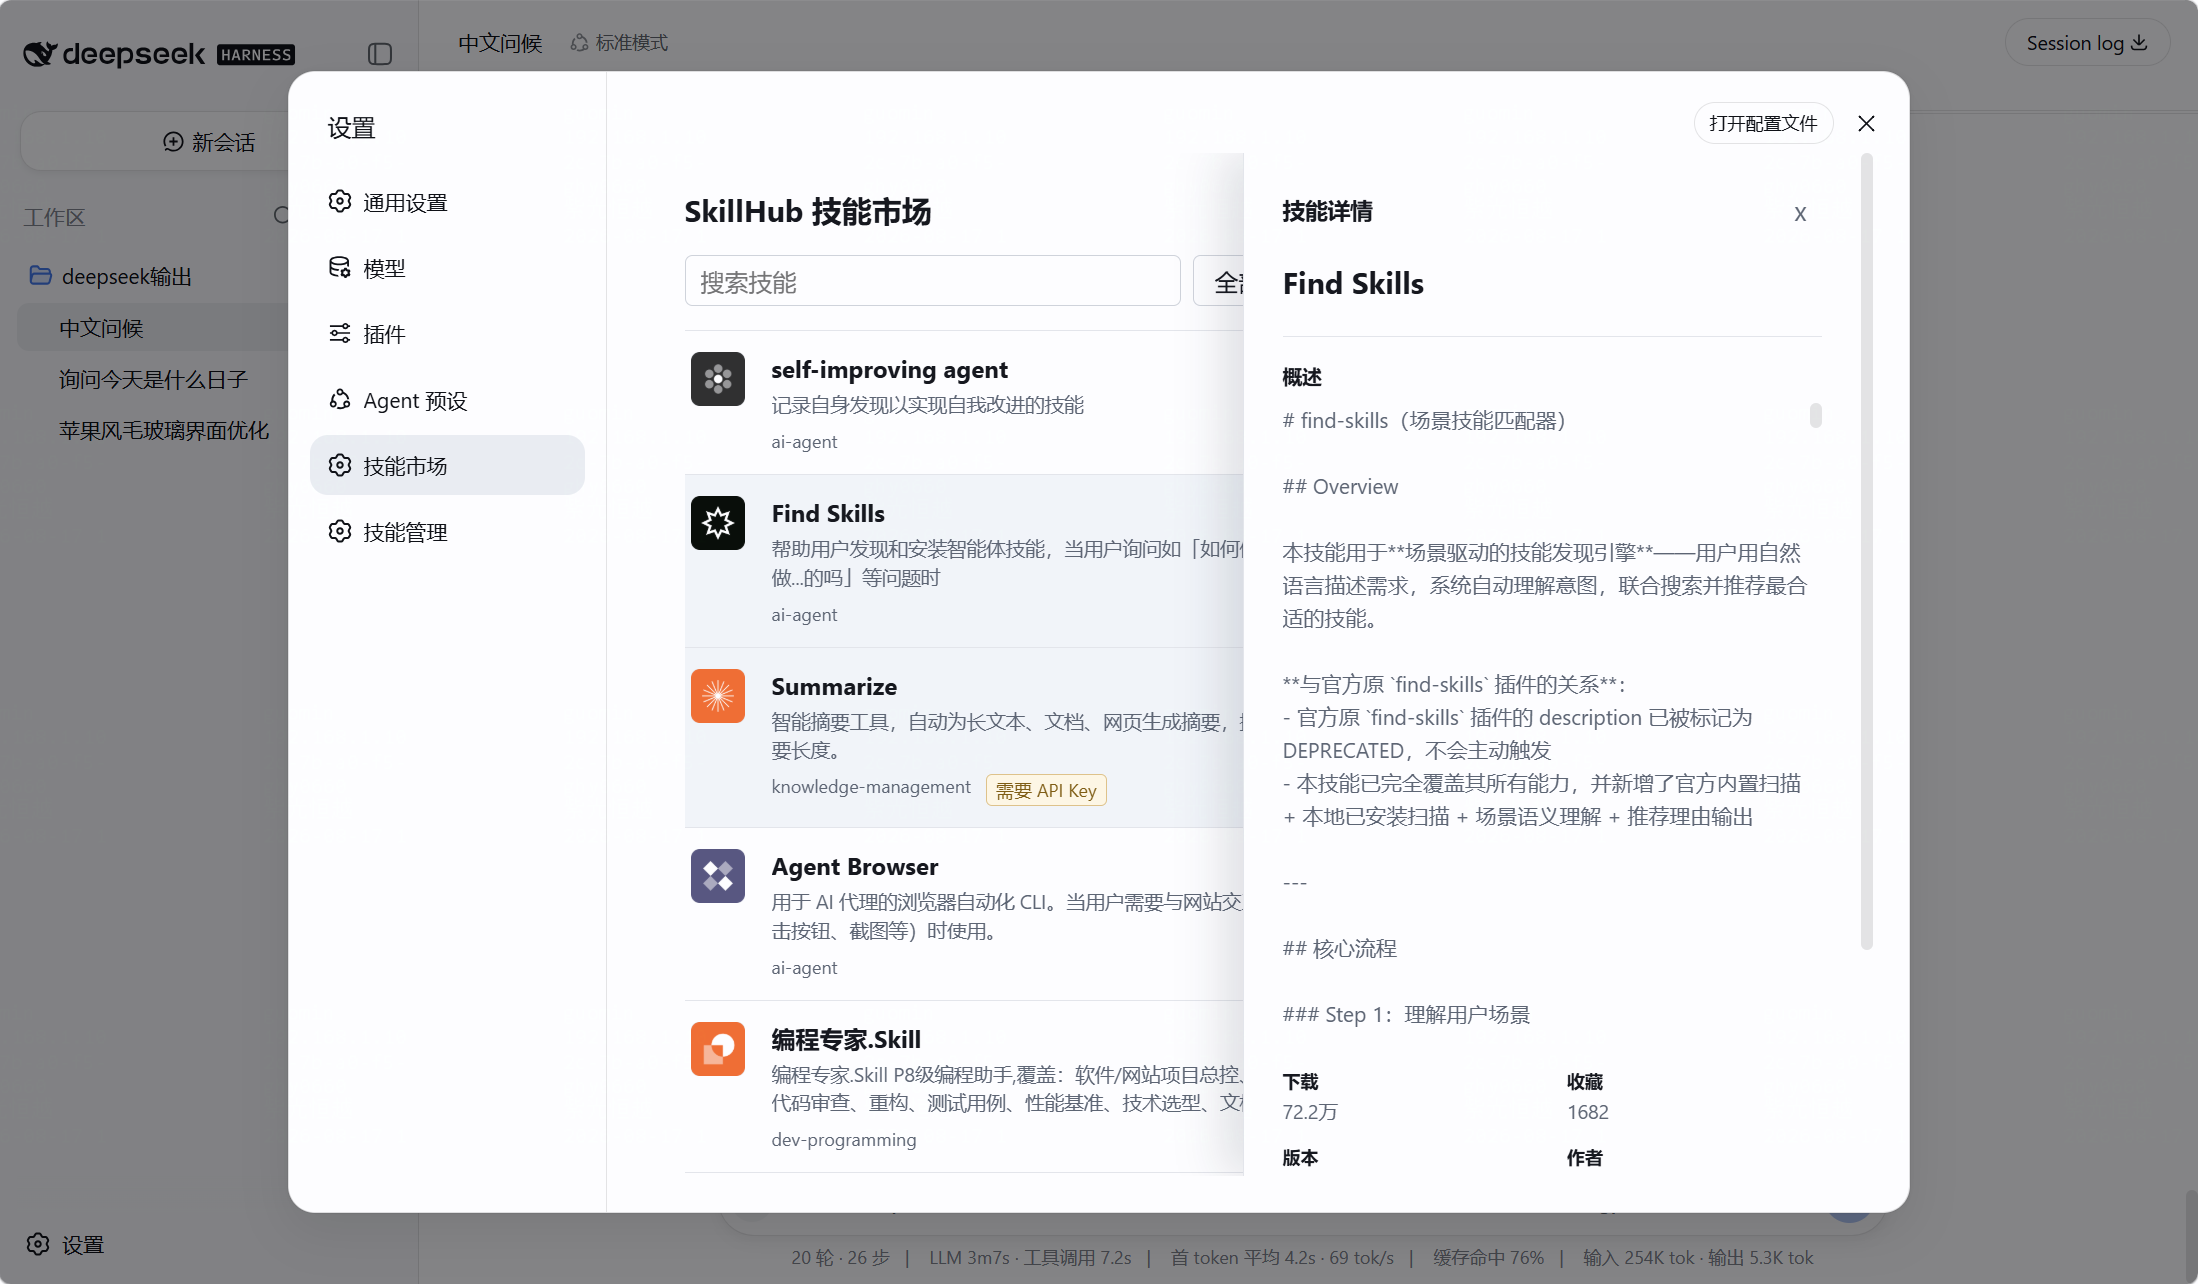Viewport: 2198px width, 1284px height.
Task: Select the 技能市场 menu item
Action: click(x=447, y=465)
